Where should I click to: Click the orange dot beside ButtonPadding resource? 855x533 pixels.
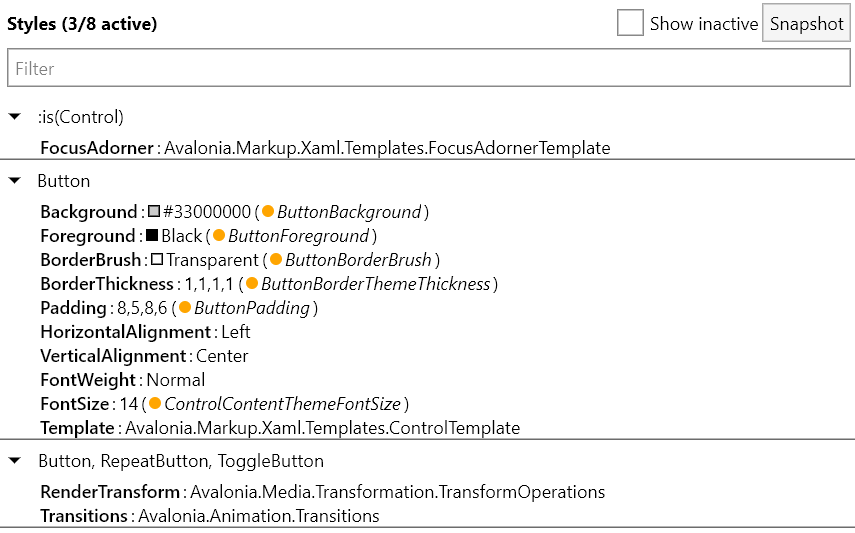point(185,308)
